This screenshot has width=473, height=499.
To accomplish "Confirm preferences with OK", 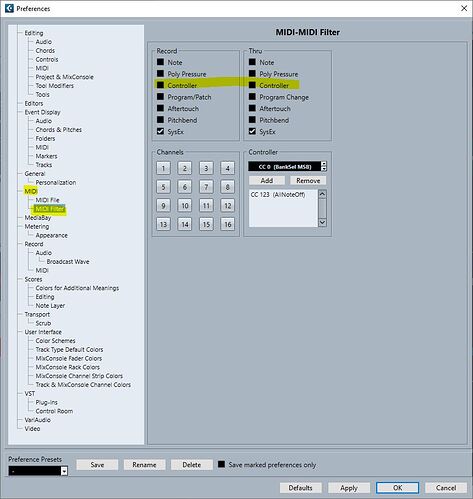I will (397, 488).
